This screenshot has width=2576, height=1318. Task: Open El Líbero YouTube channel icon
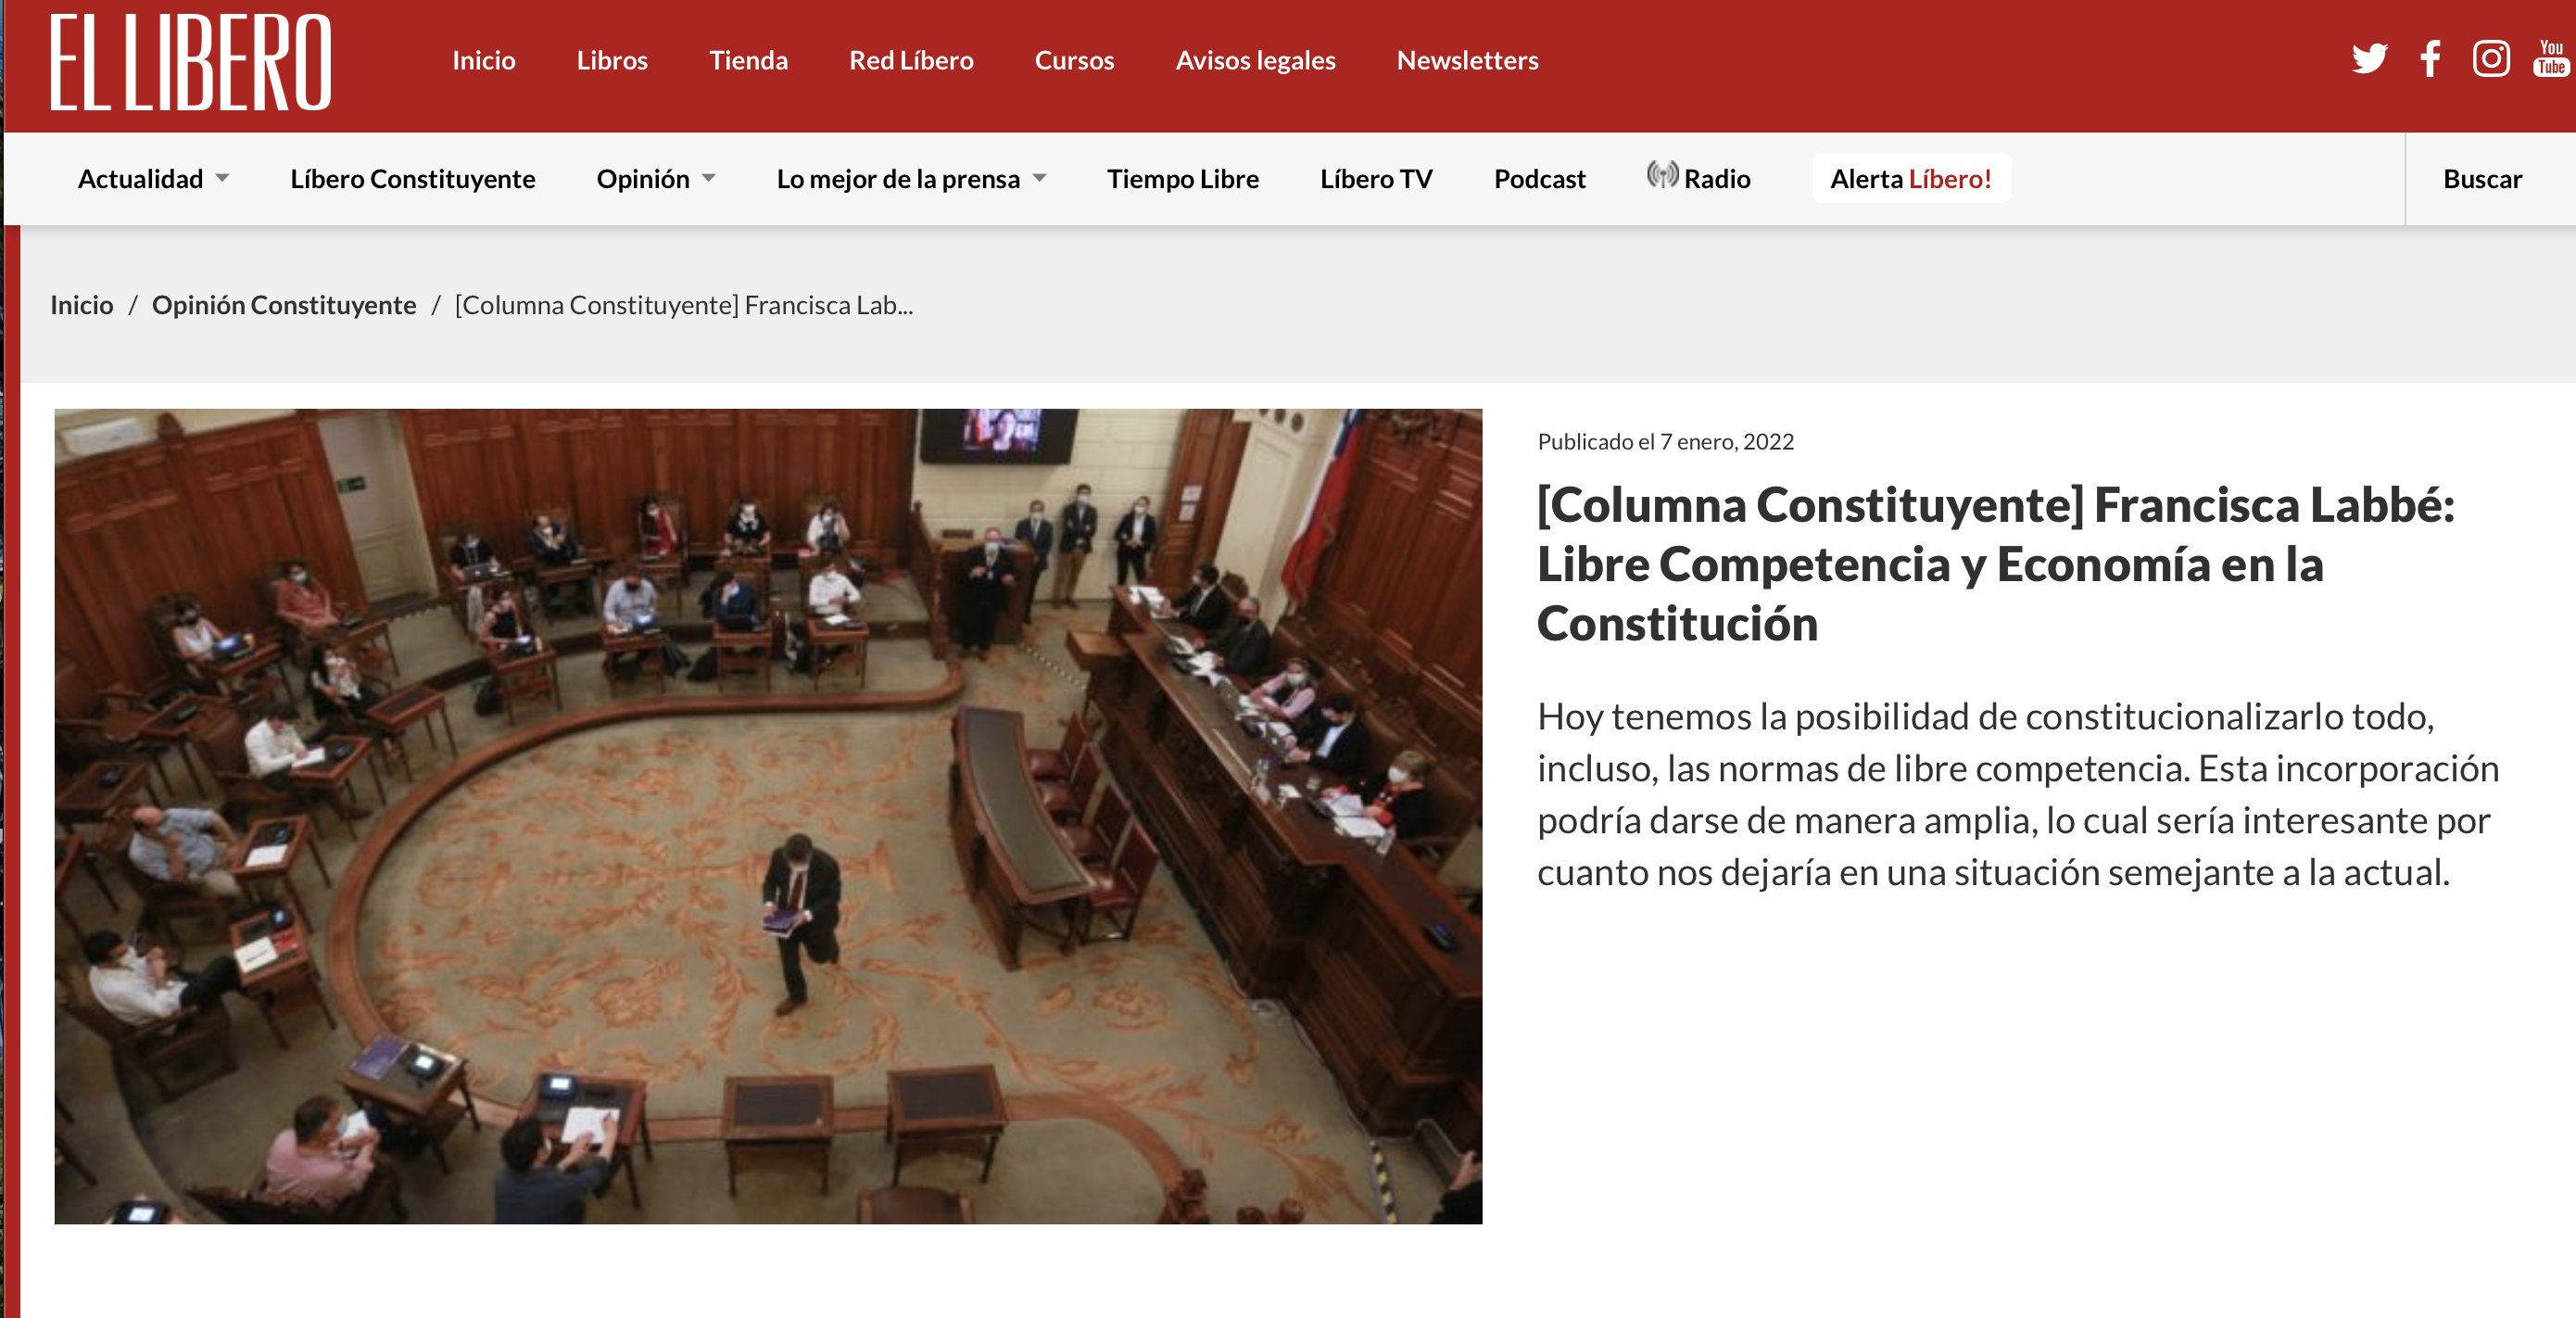pos(2551,59)
